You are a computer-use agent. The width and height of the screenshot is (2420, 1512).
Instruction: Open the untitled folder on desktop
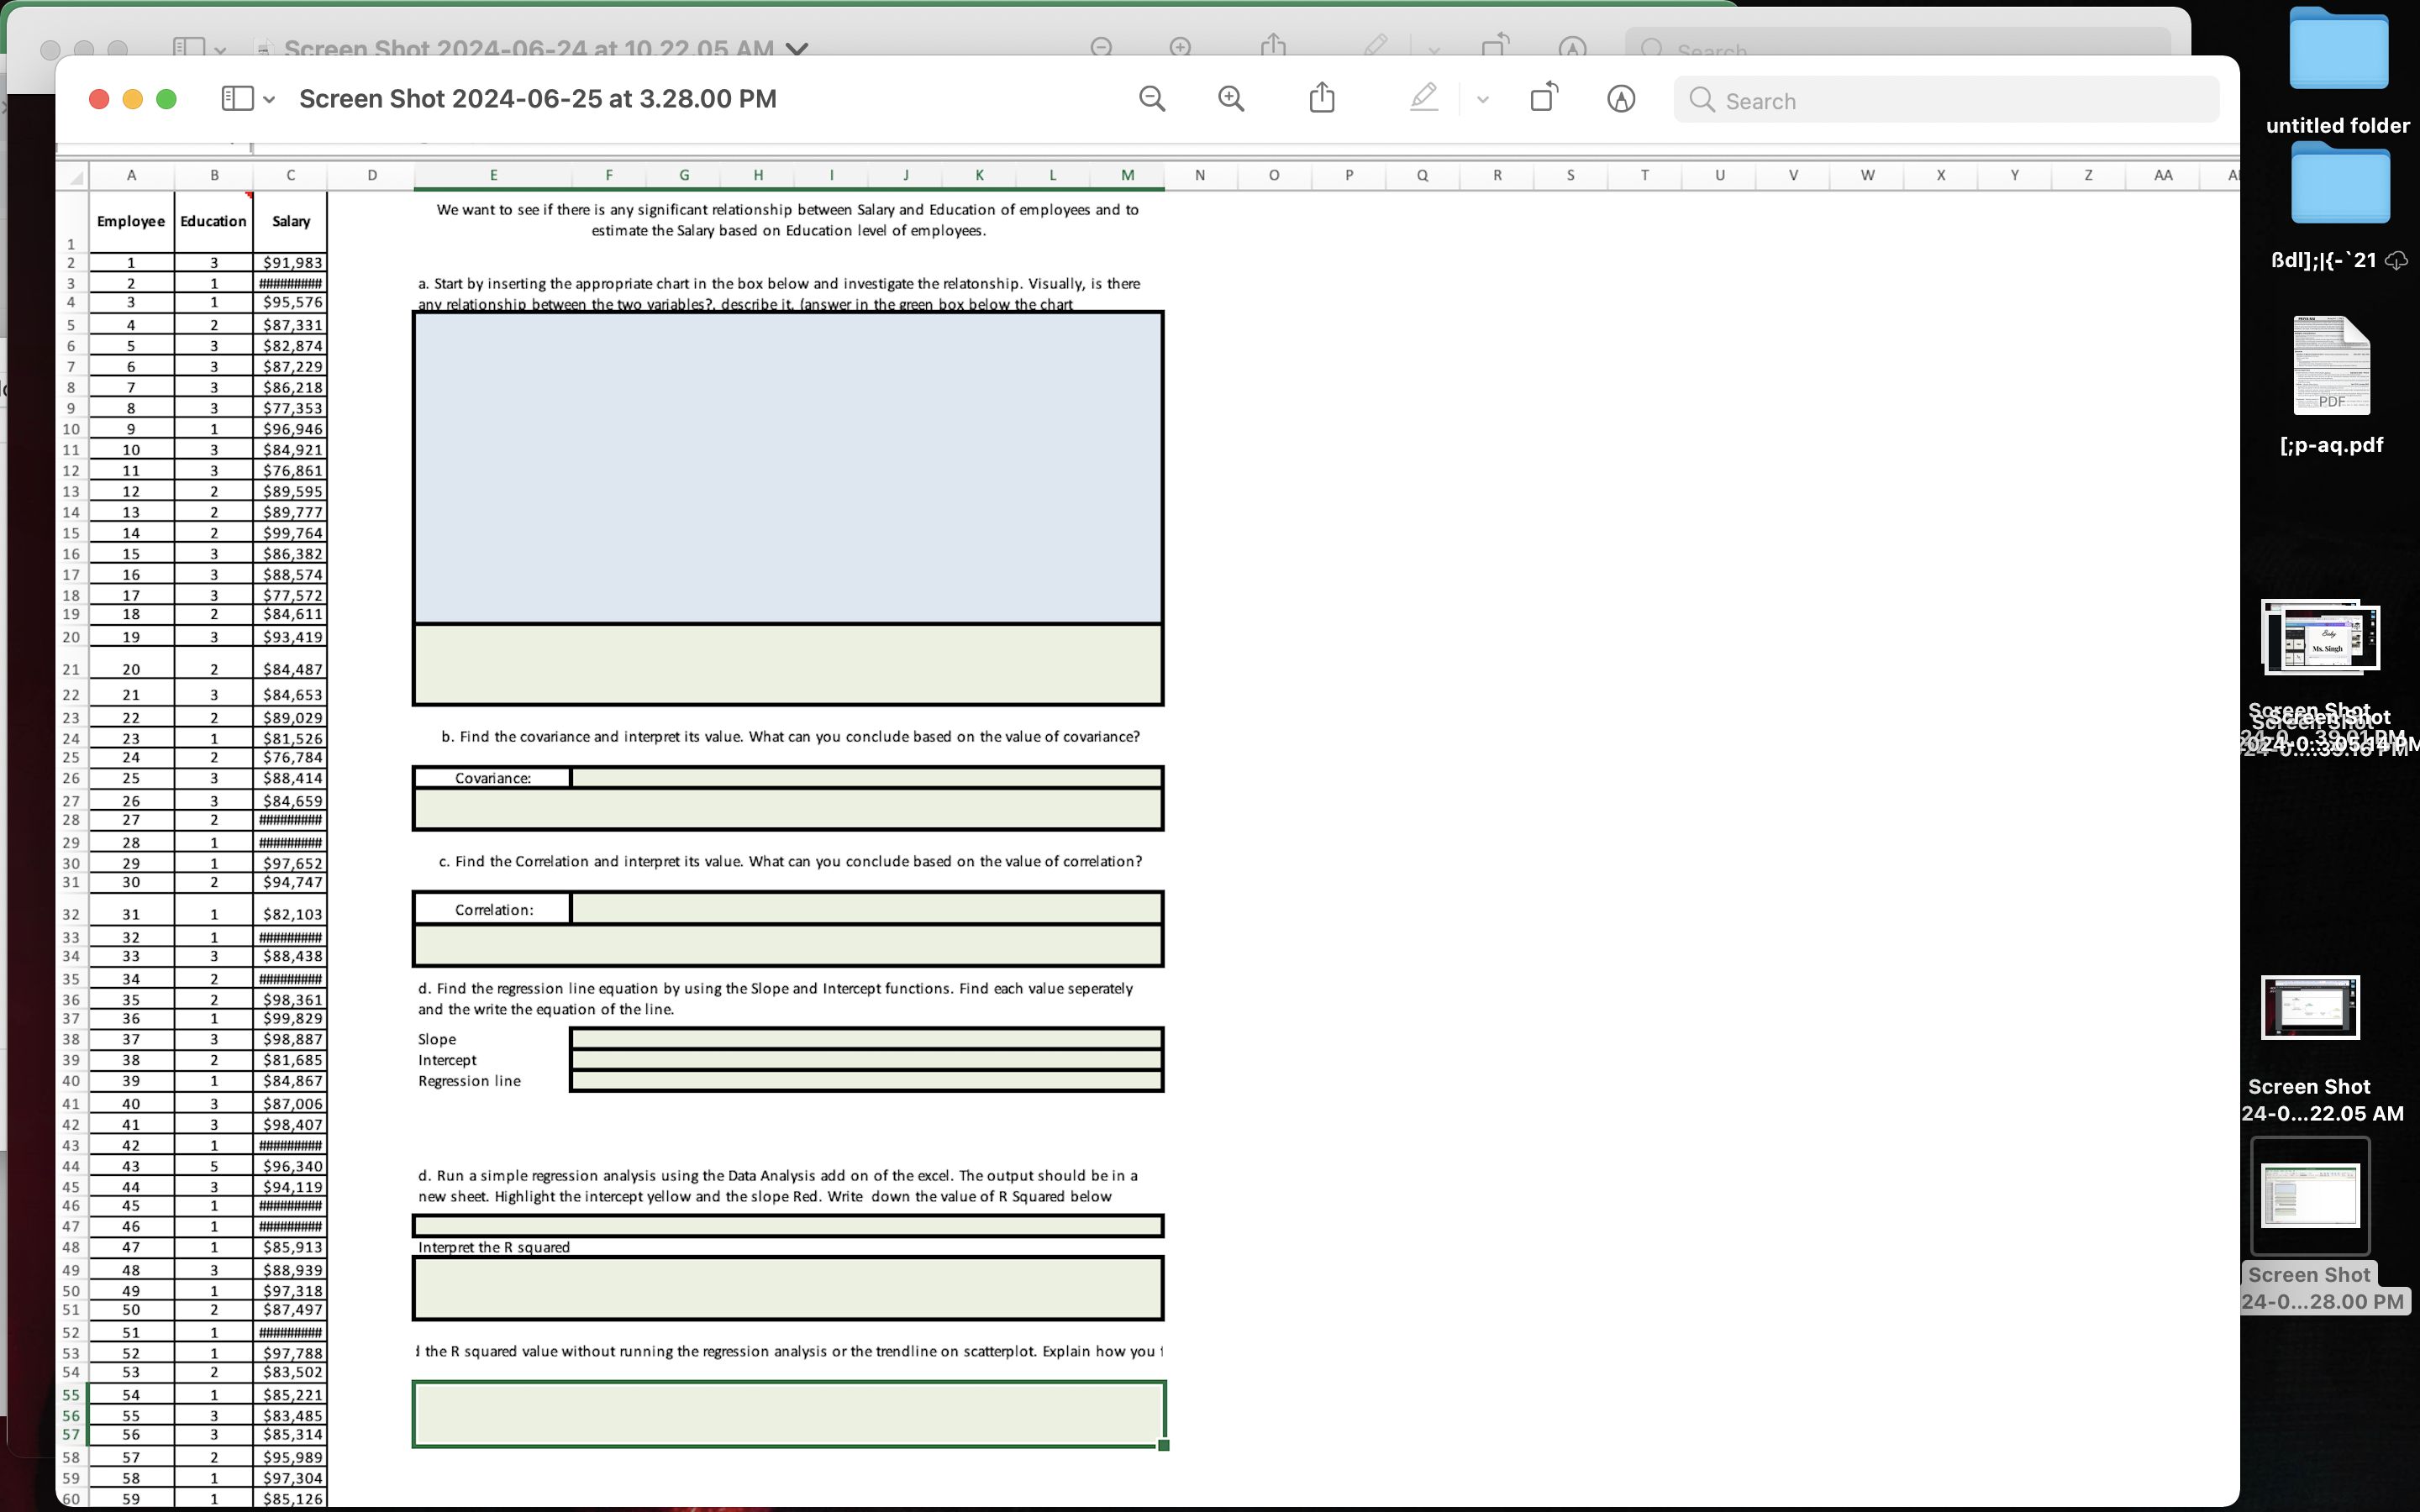2338,50
